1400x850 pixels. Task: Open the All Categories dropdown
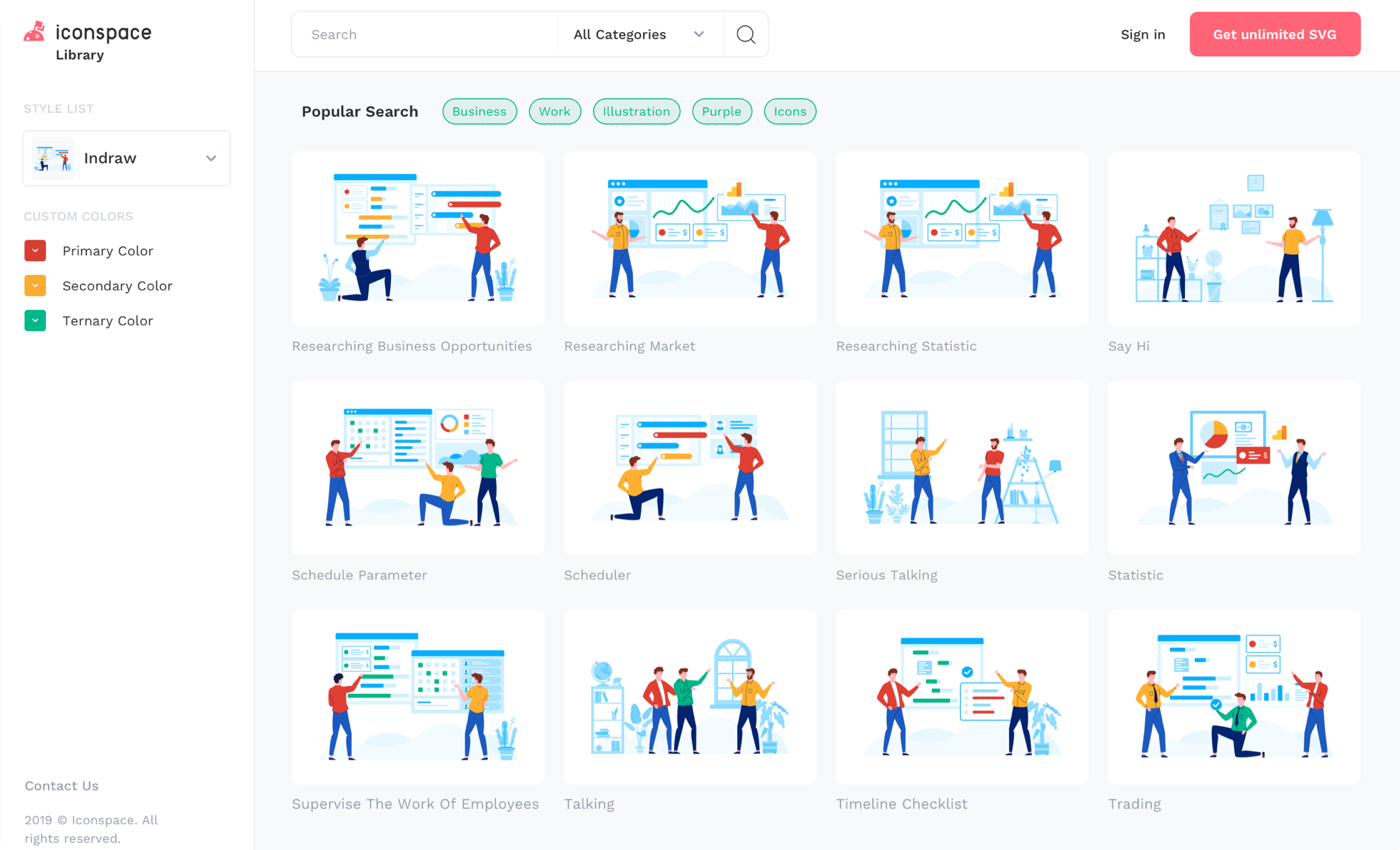[639, 35]
